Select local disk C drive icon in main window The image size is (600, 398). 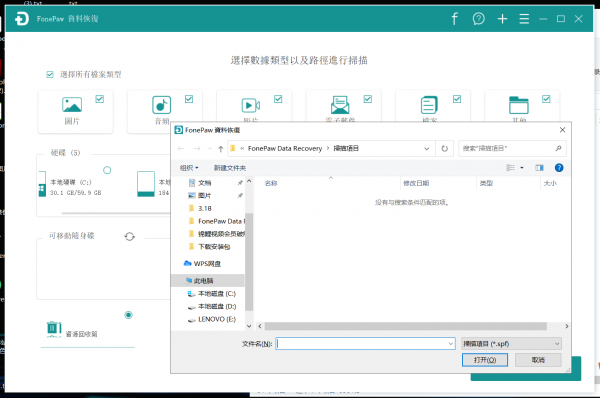coord(42,184)
